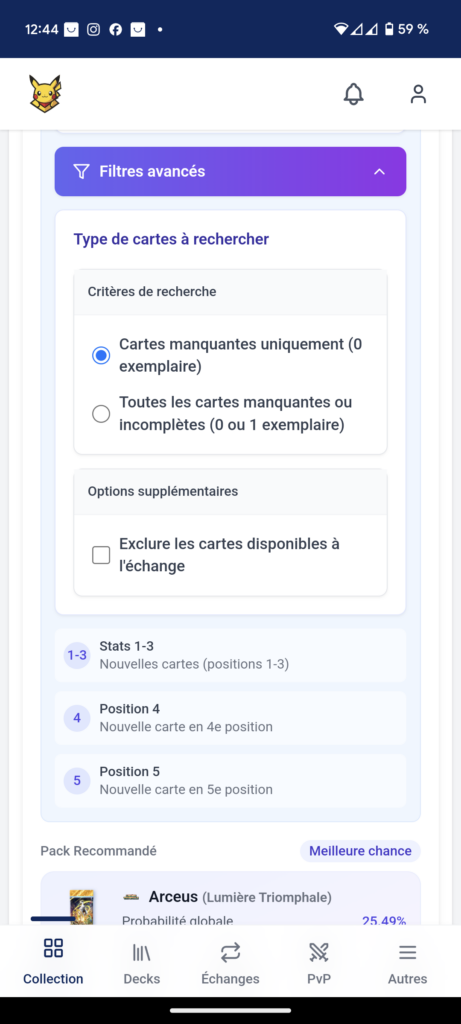
Task: Switch to the Échanges tab
Action: (x=230, y=963)
